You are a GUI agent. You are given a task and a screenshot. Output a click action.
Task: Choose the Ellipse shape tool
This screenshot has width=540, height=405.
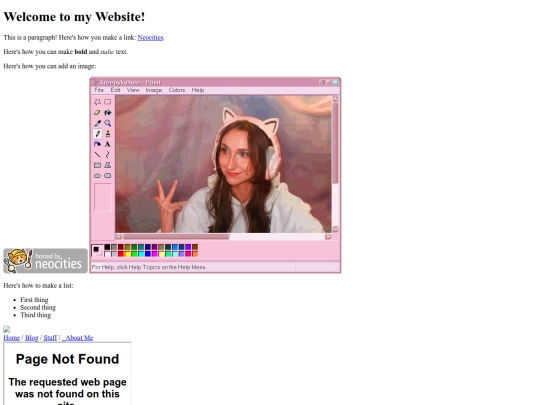click(x=97, y=176)
